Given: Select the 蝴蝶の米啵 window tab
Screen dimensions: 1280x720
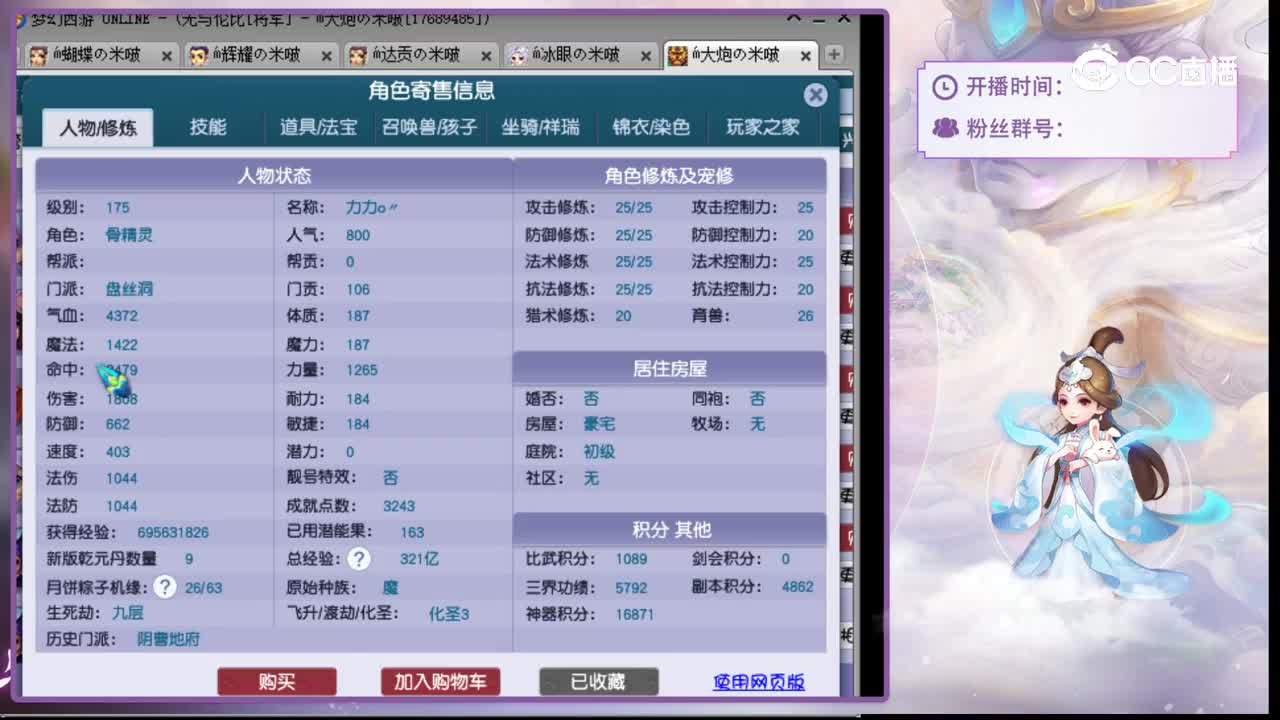Looking at the screenshot, I should pos(100,55).
